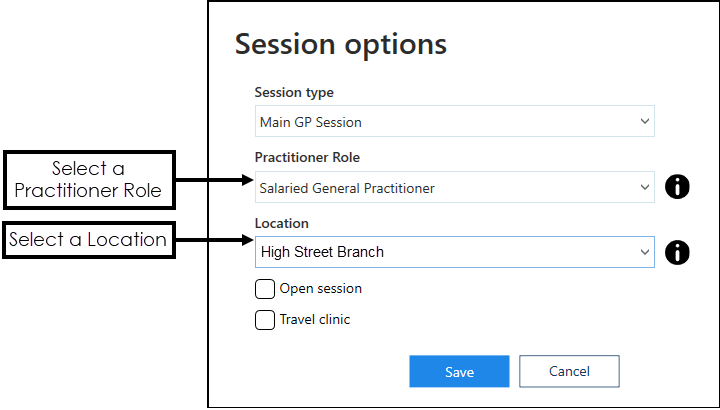The height and width of the screenshot is (410, 720).
Task: Click the 'Select a Location' callout box
Action: coord(87,240)
